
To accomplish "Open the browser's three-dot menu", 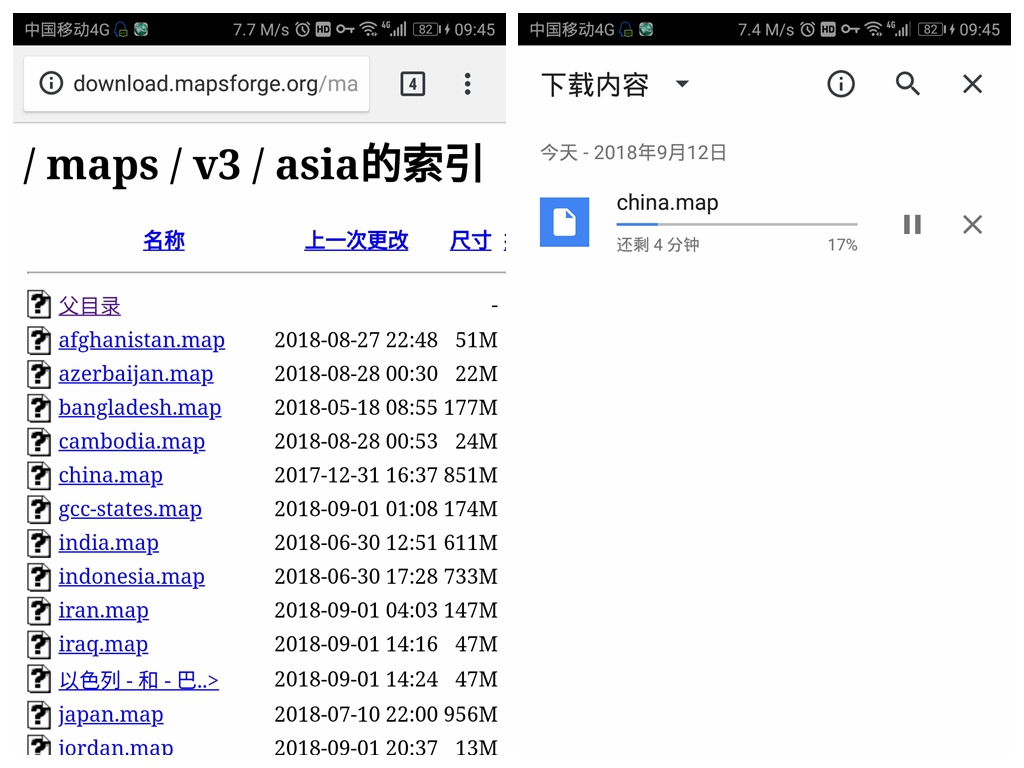I will point(467,84).
